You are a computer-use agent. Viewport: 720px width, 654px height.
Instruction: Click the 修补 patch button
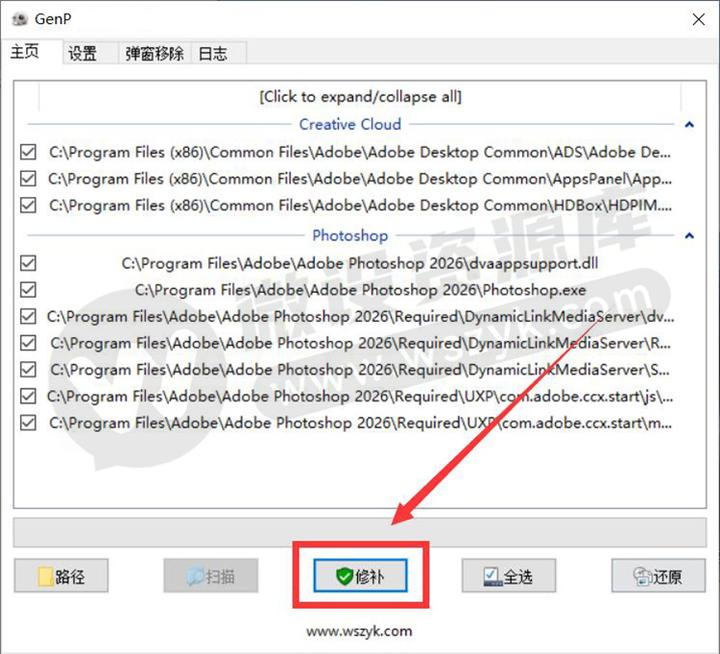click(360, 575)
